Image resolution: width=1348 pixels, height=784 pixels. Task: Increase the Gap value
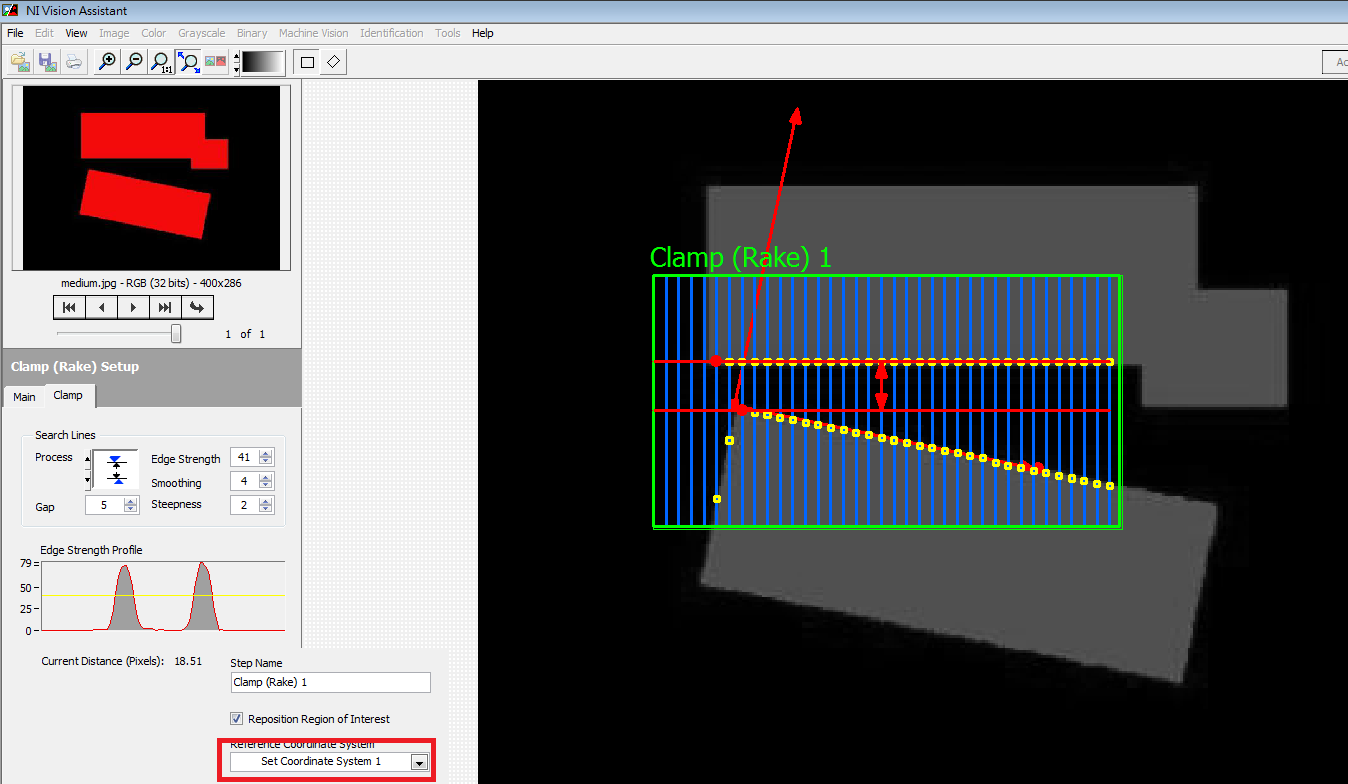130,501
